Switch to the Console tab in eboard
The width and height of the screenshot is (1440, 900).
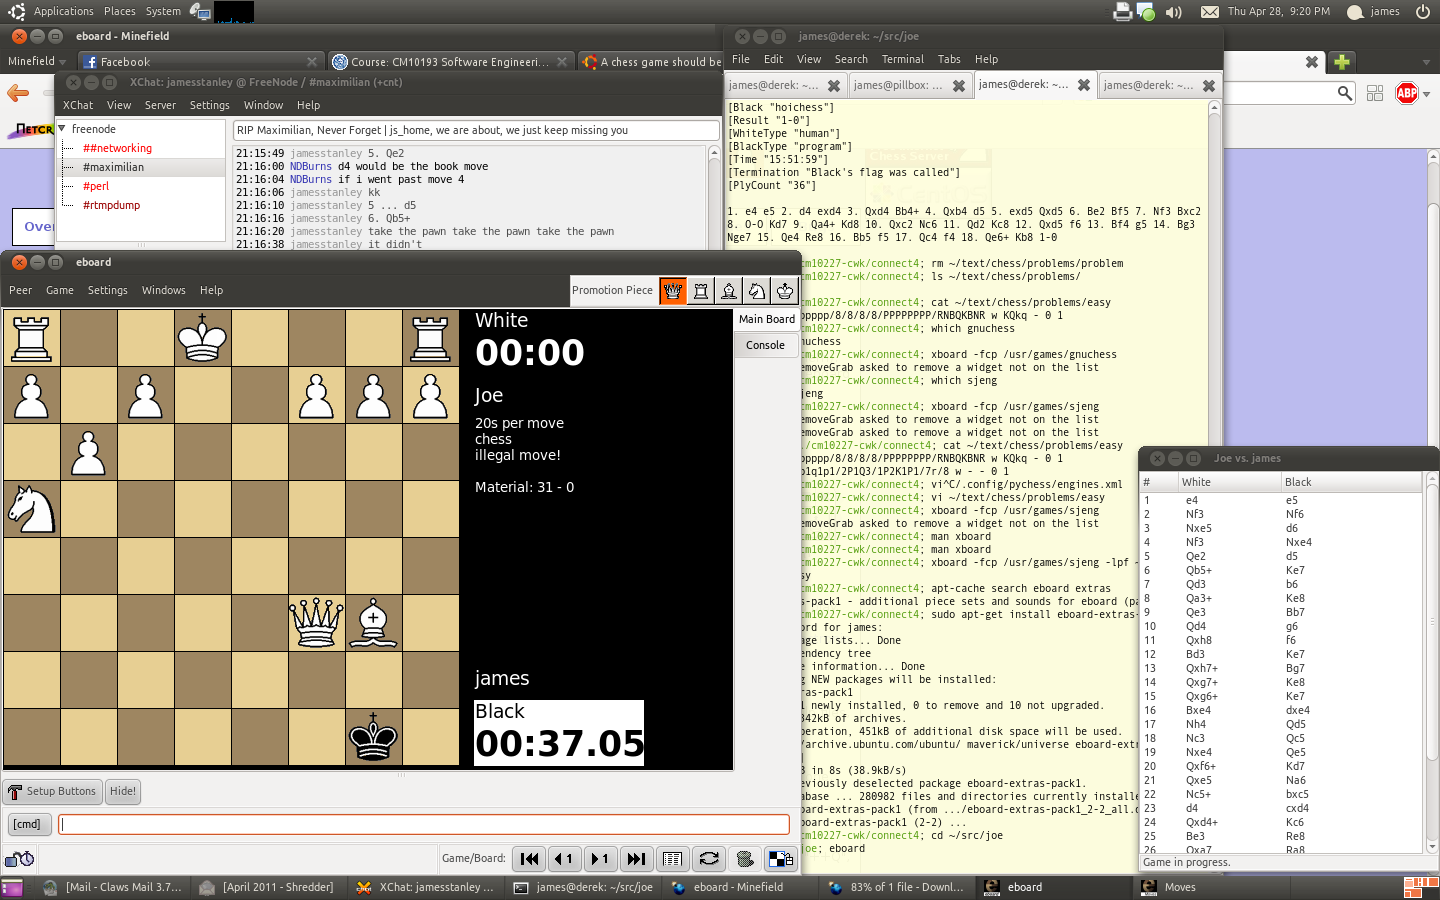(x=765, y=345)
